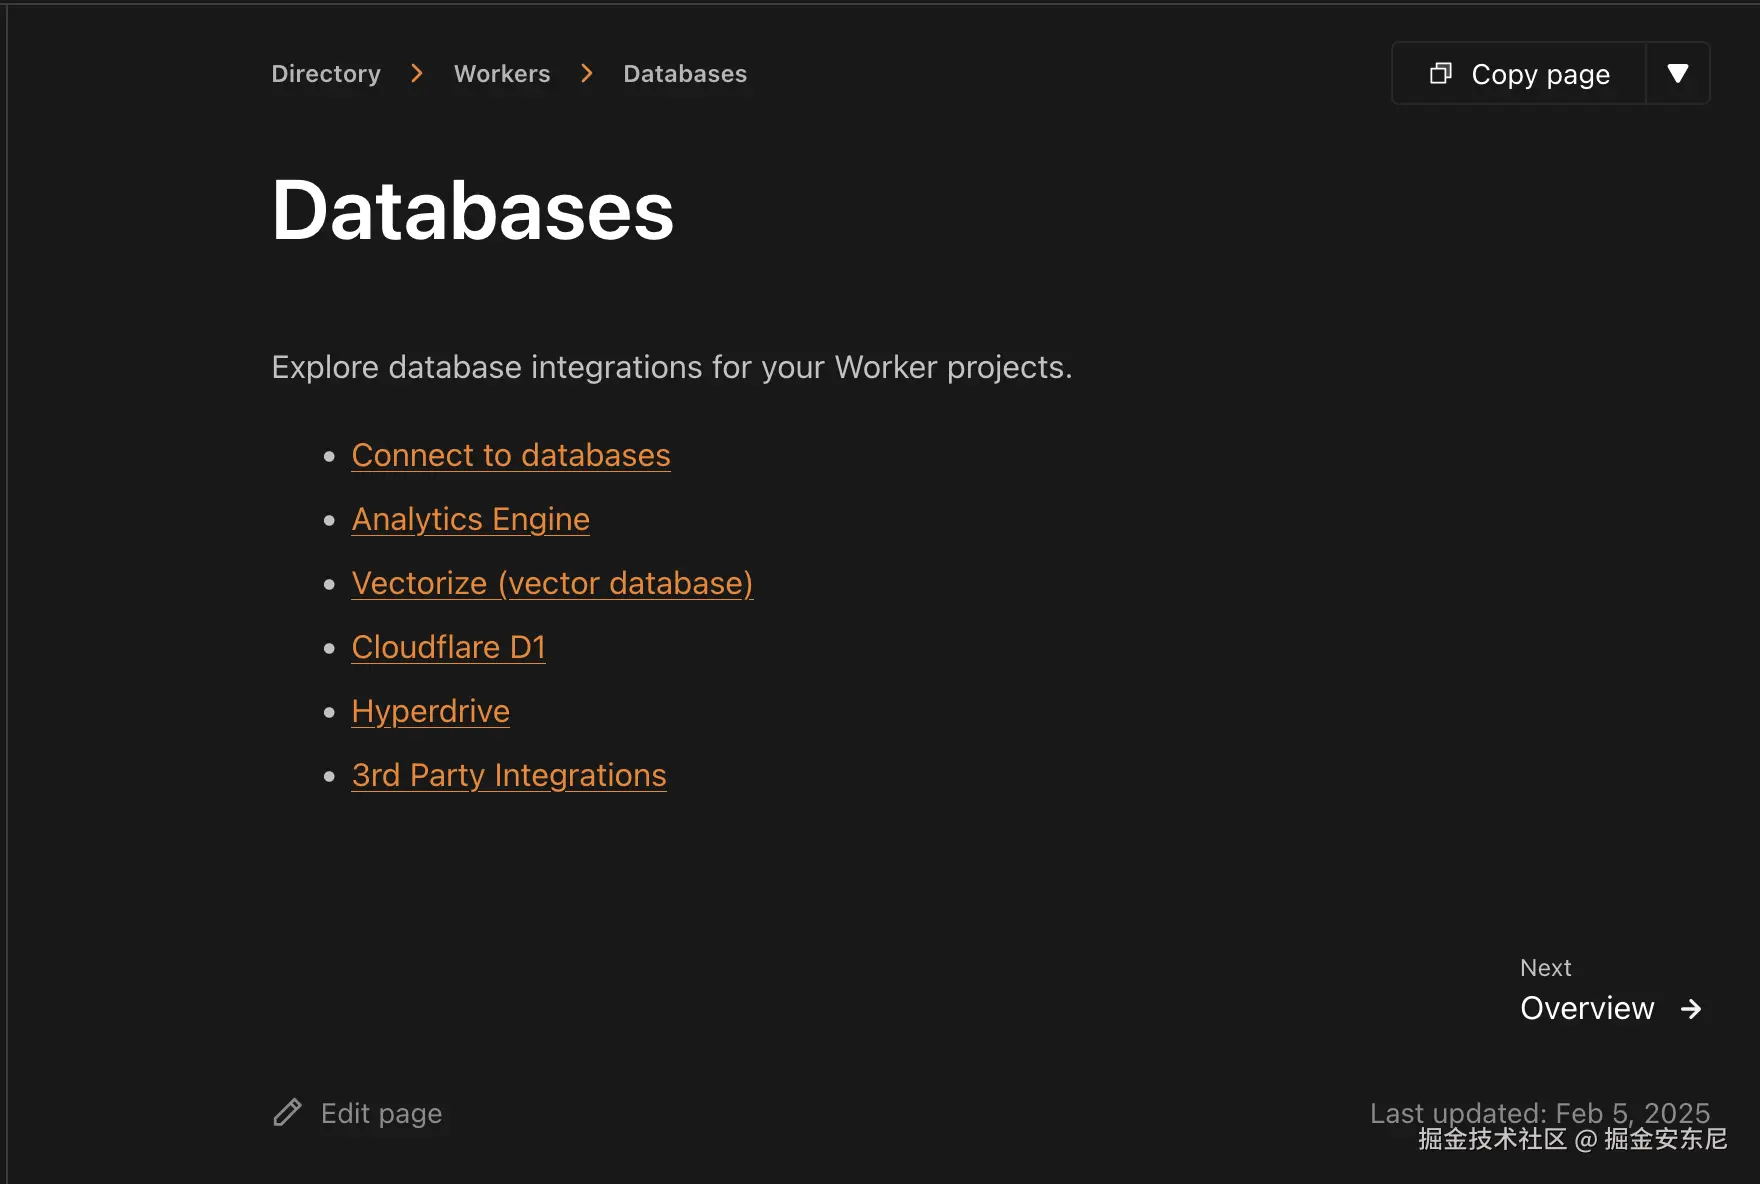Click the right arrow icon next to Overview
This screenshot has width=1760, height=1184.
pyautogui.click(x=1691, y=1009)
